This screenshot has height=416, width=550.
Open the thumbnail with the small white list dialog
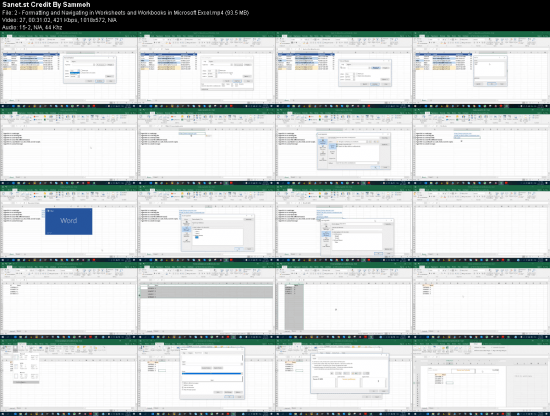tap(481, 69)
